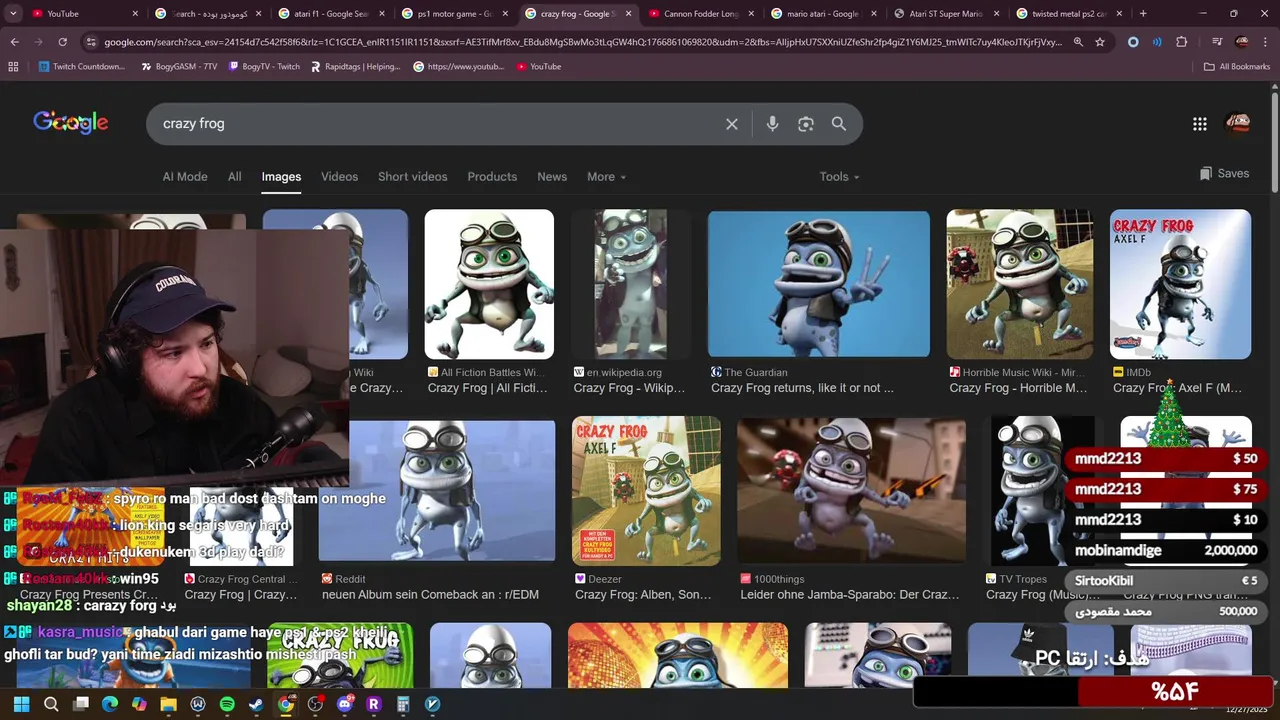Screen dimensions: 1280x720
Task: Open Twitch Countdown bookmark
Action: (x=82, y=66)
